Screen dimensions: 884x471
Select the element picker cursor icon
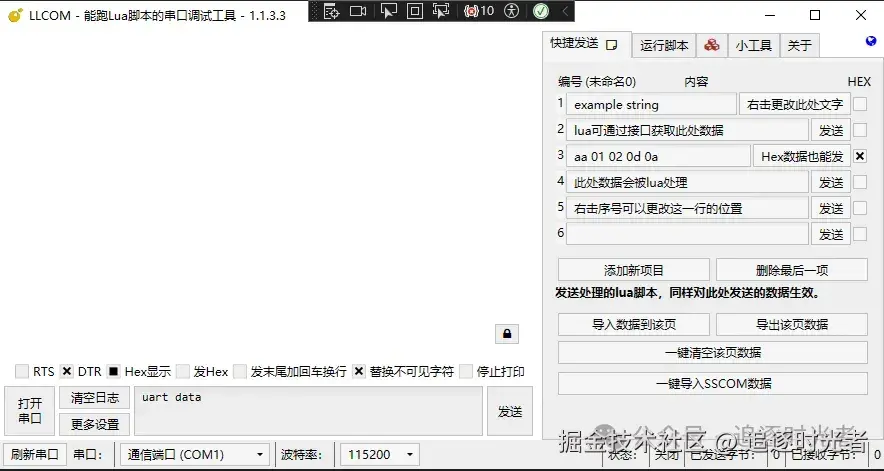click(388, 11)
